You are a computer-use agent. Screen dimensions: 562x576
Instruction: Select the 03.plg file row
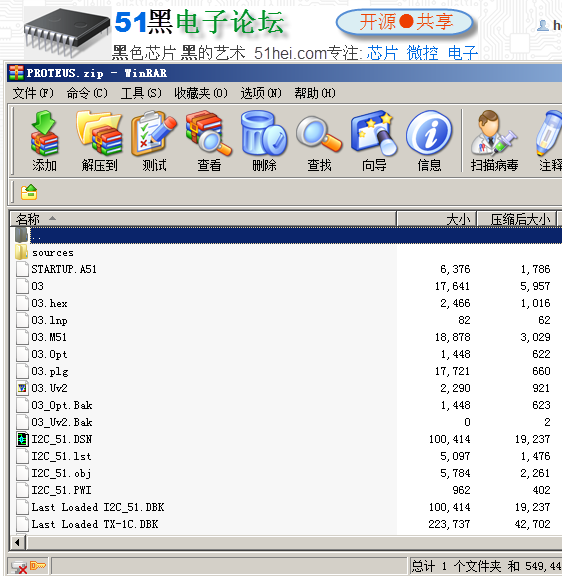285,371
